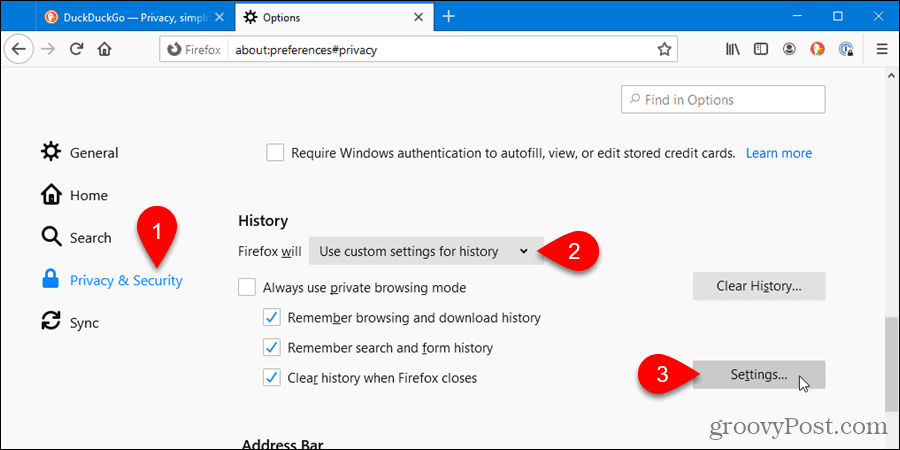The height and width of the screenshot is (450, 900).
Task: Click the scrollbar up arrow
Action: [891, 75]
